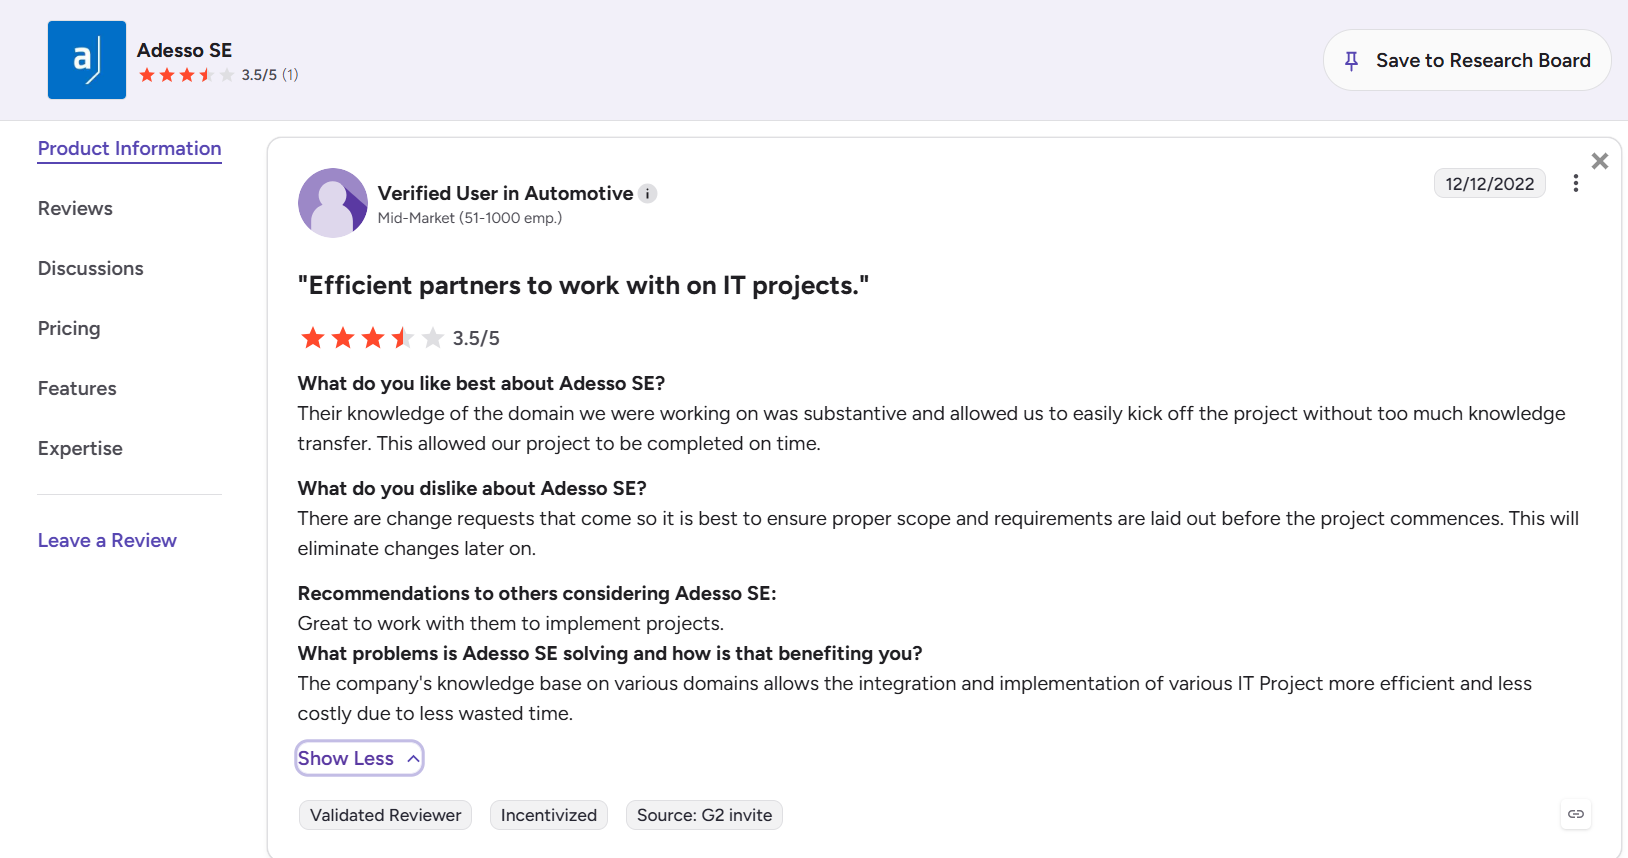The height and width of the screenshot is (858, 1628).
Task: Click the question "What do you dislike about Adesso SE?"
Action: (x=472, y=488)
